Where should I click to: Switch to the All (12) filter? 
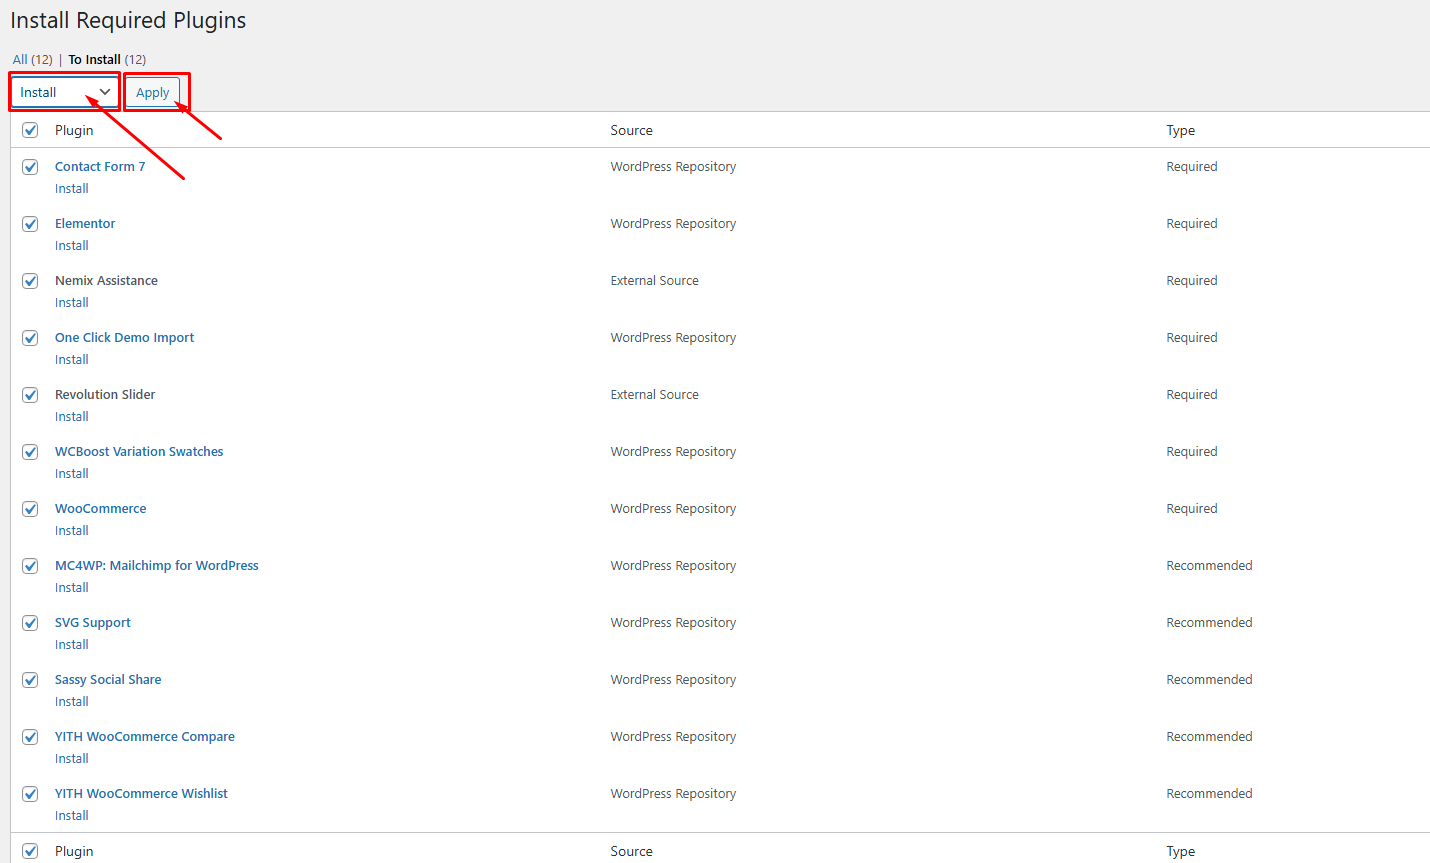(x=32, y=59)
